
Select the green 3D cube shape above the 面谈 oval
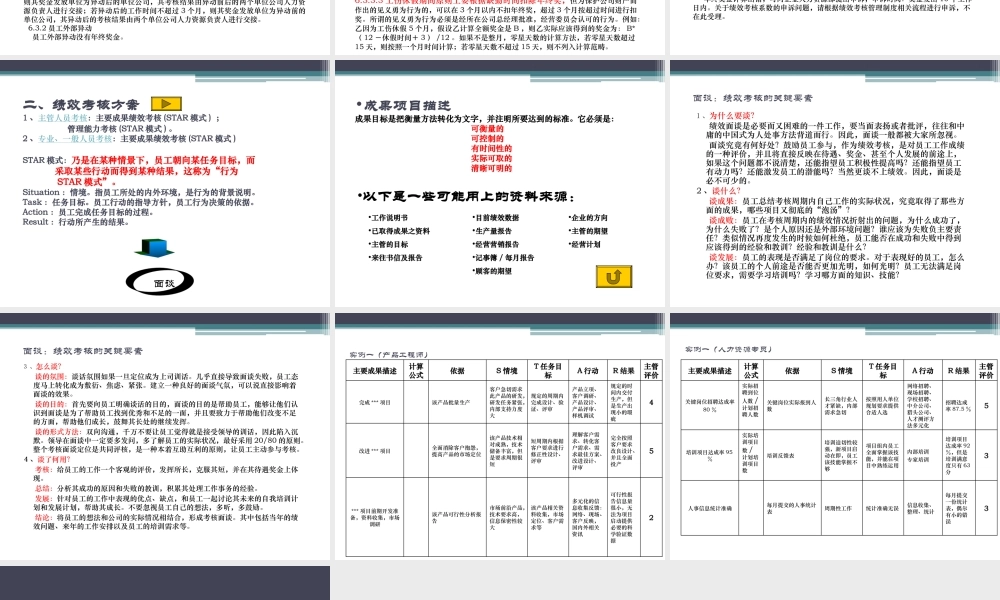tap(156, 248)
